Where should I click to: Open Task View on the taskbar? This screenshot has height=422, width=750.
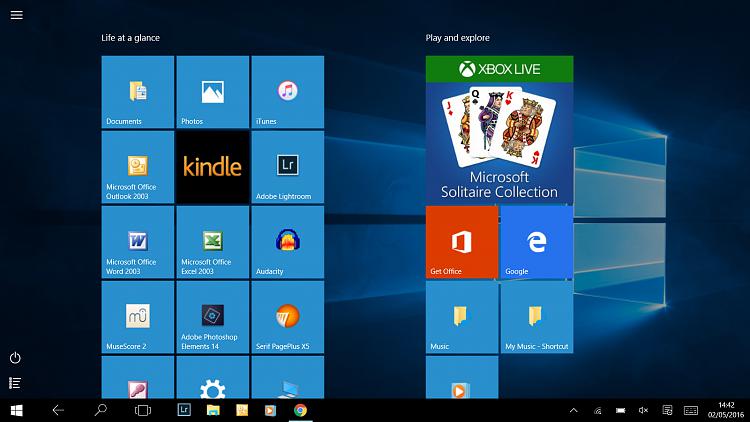143,410
